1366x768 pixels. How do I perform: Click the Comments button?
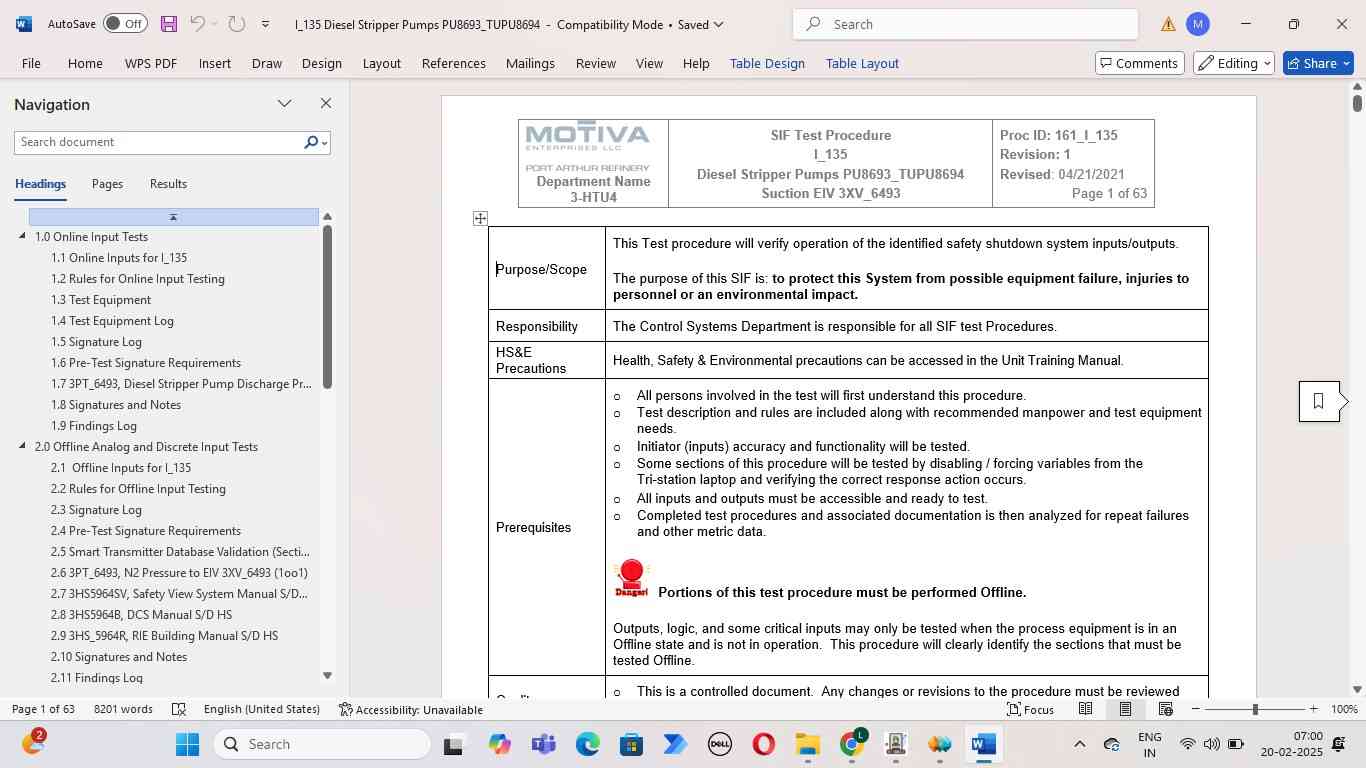1138,63
